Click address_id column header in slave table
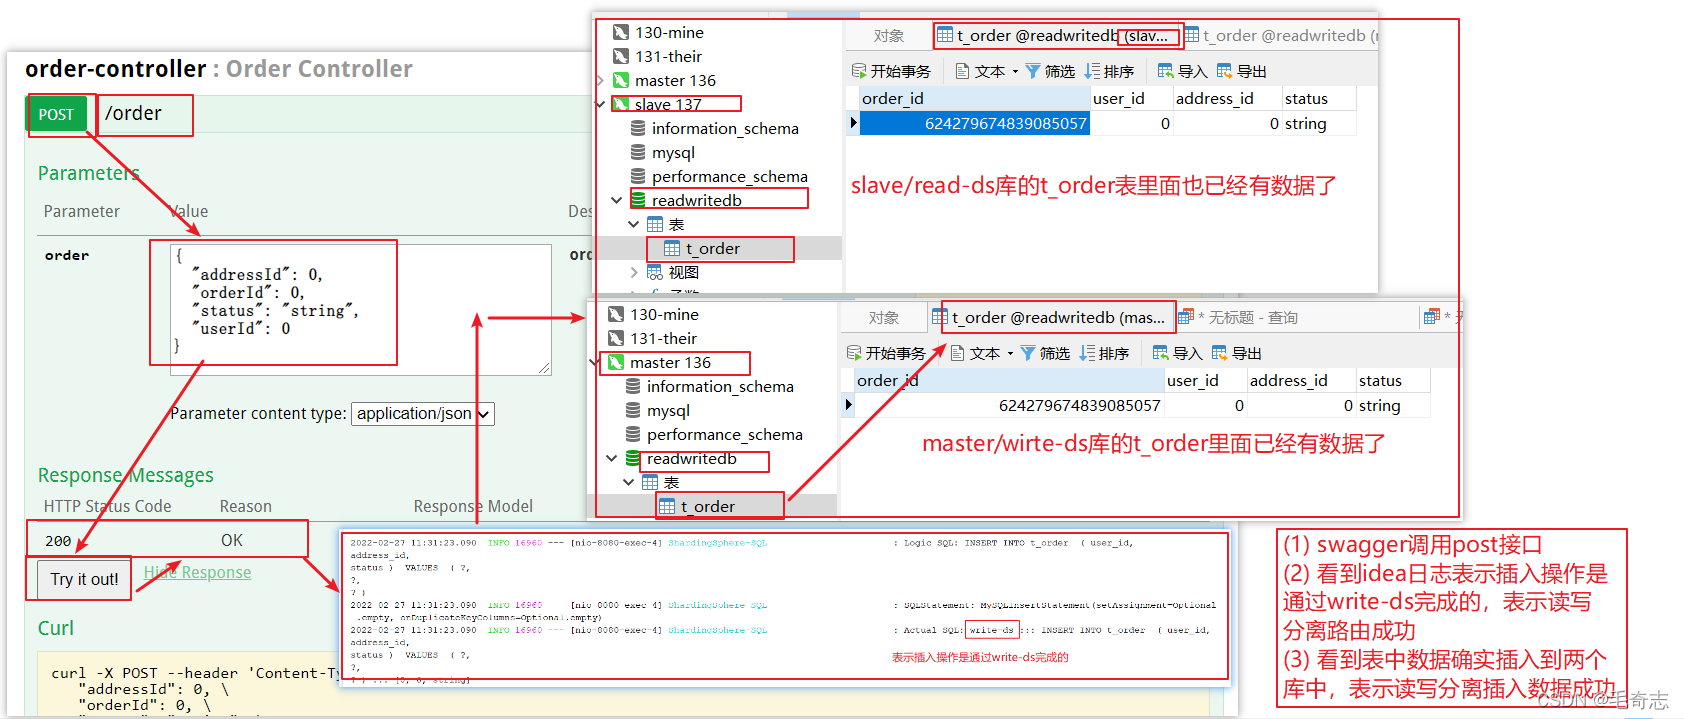The width and height of the screenshot is (1684, 719). tap(1227, 98)
